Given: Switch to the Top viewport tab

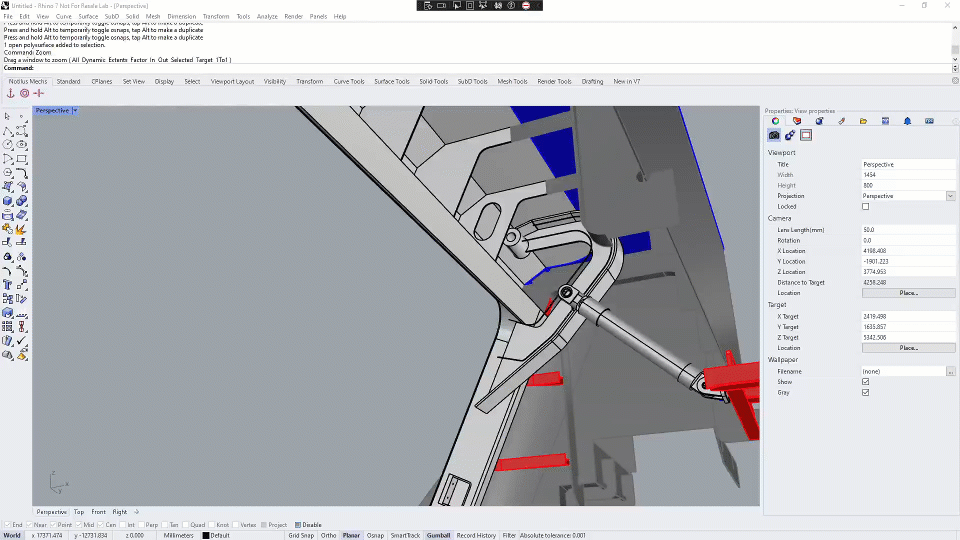Looking at the screenshot, I should pos(79,512).
